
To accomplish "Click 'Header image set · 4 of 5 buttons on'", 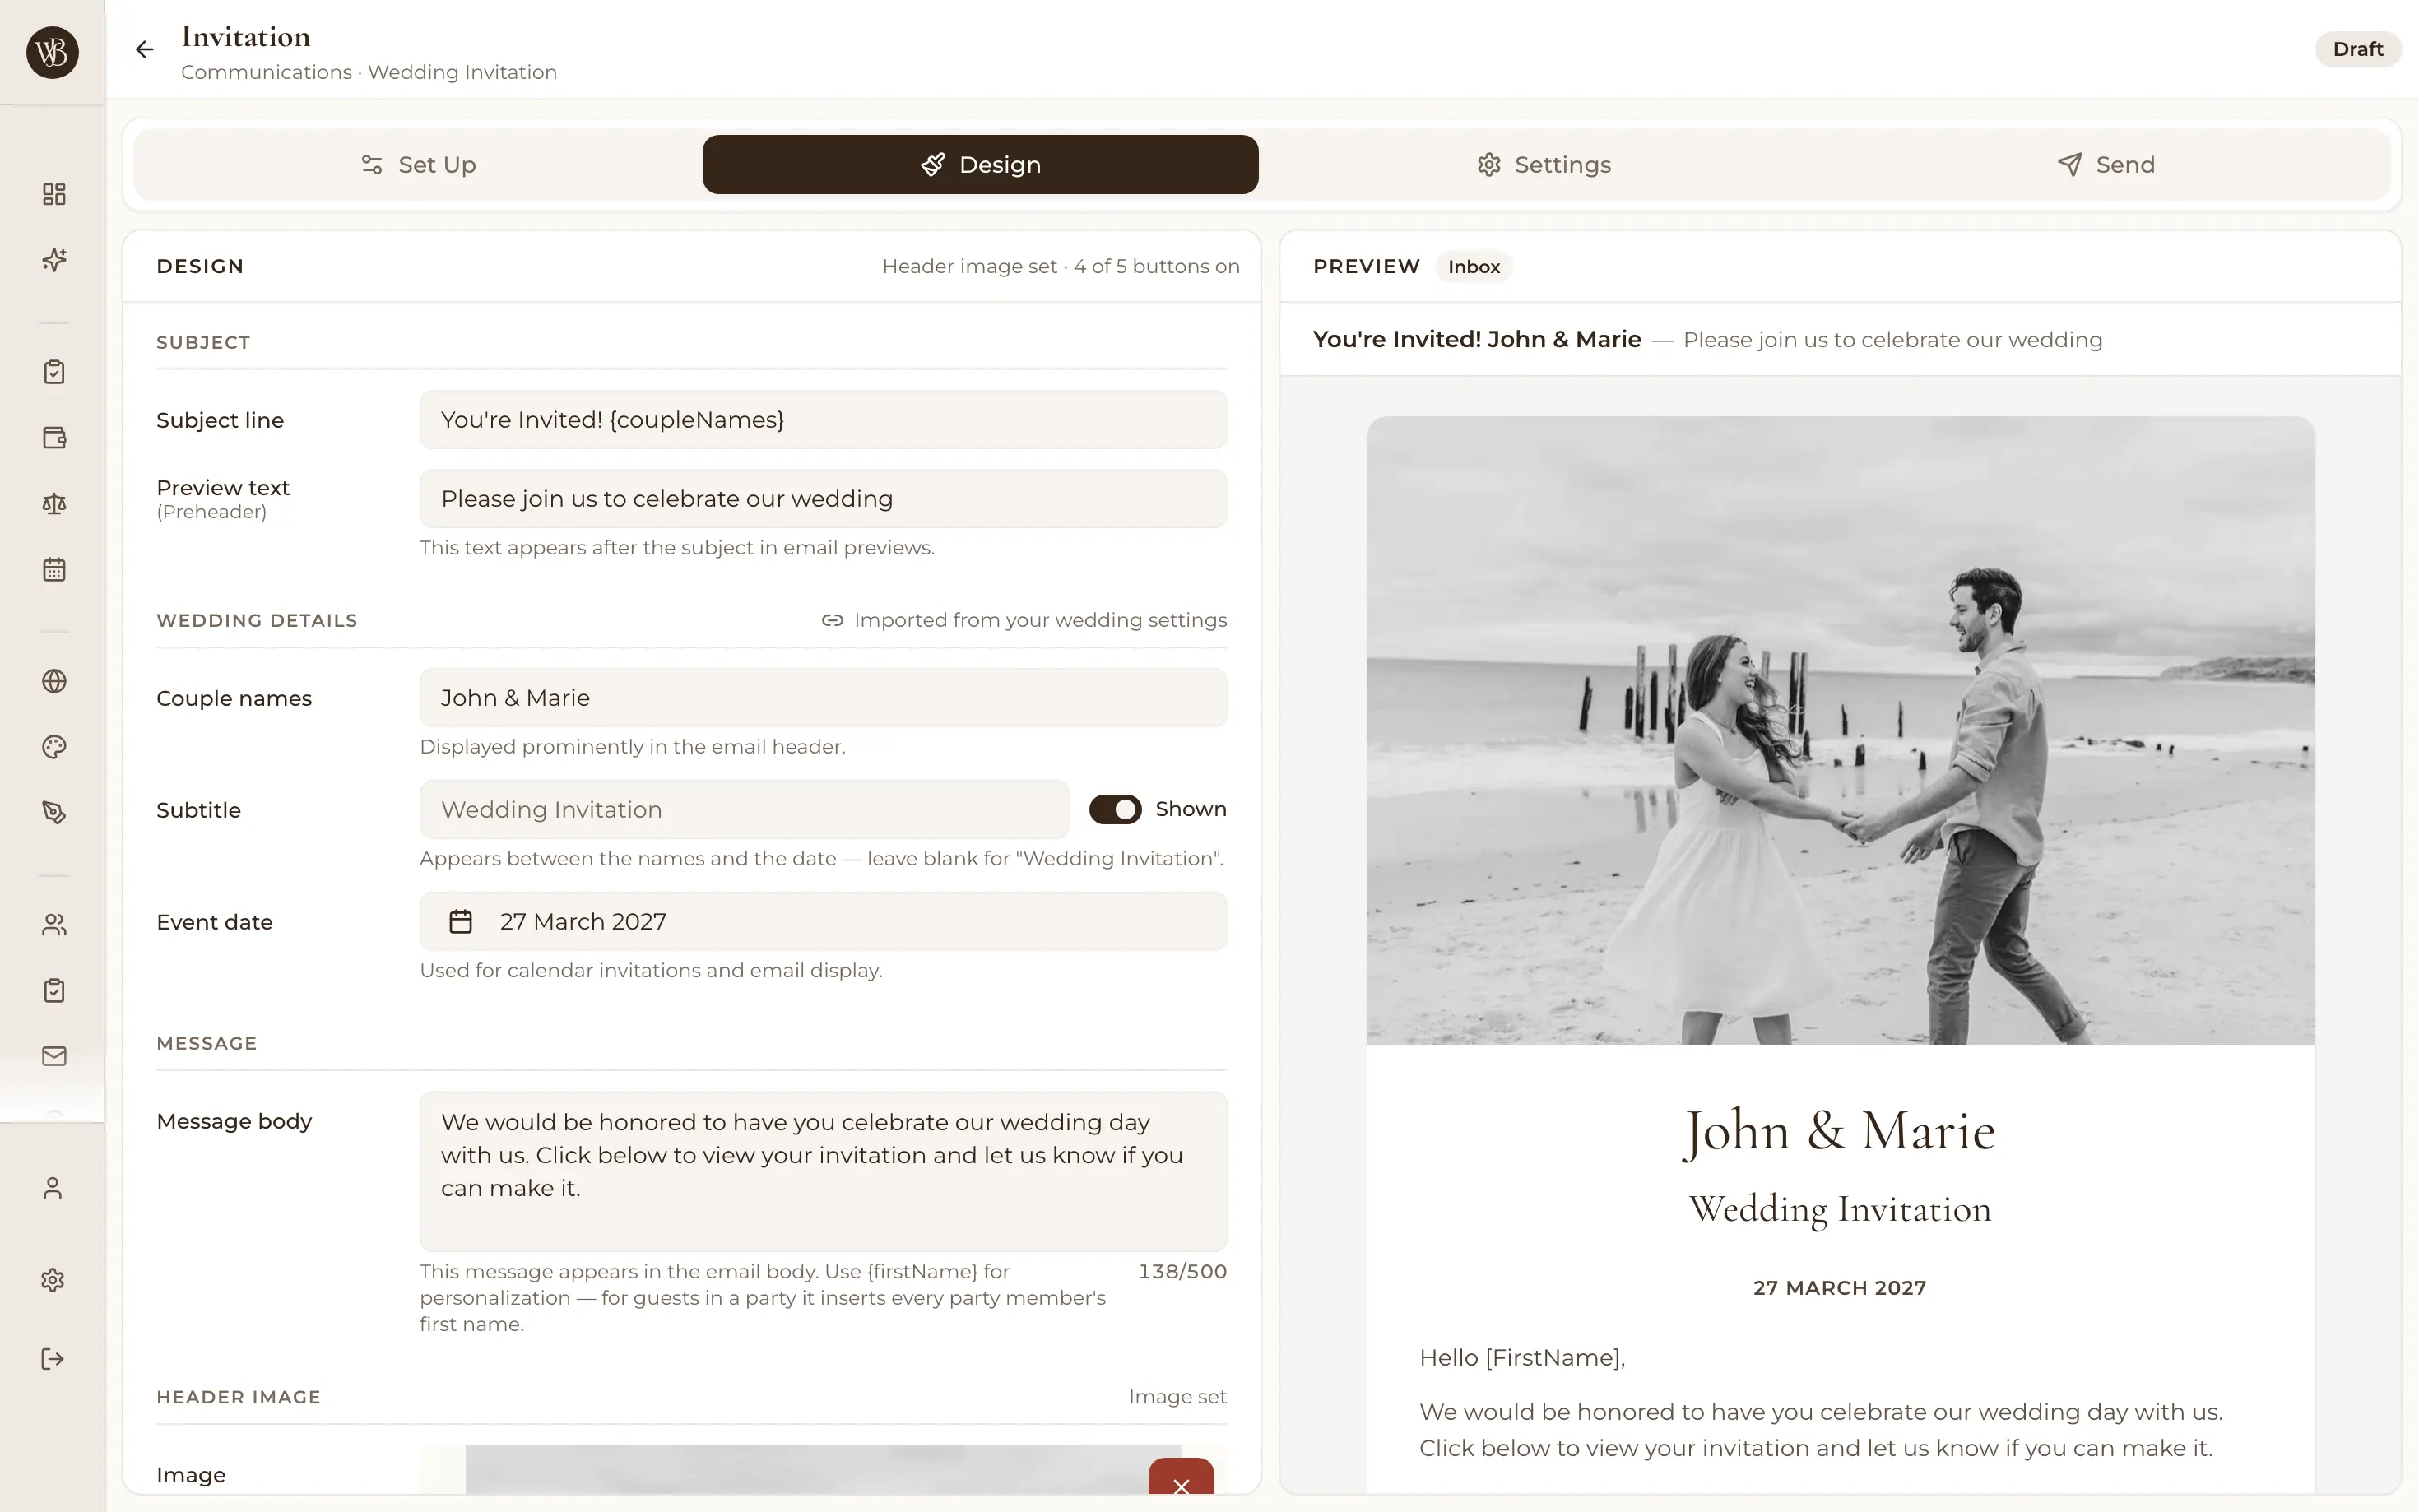I will [x=1060, y=267].
